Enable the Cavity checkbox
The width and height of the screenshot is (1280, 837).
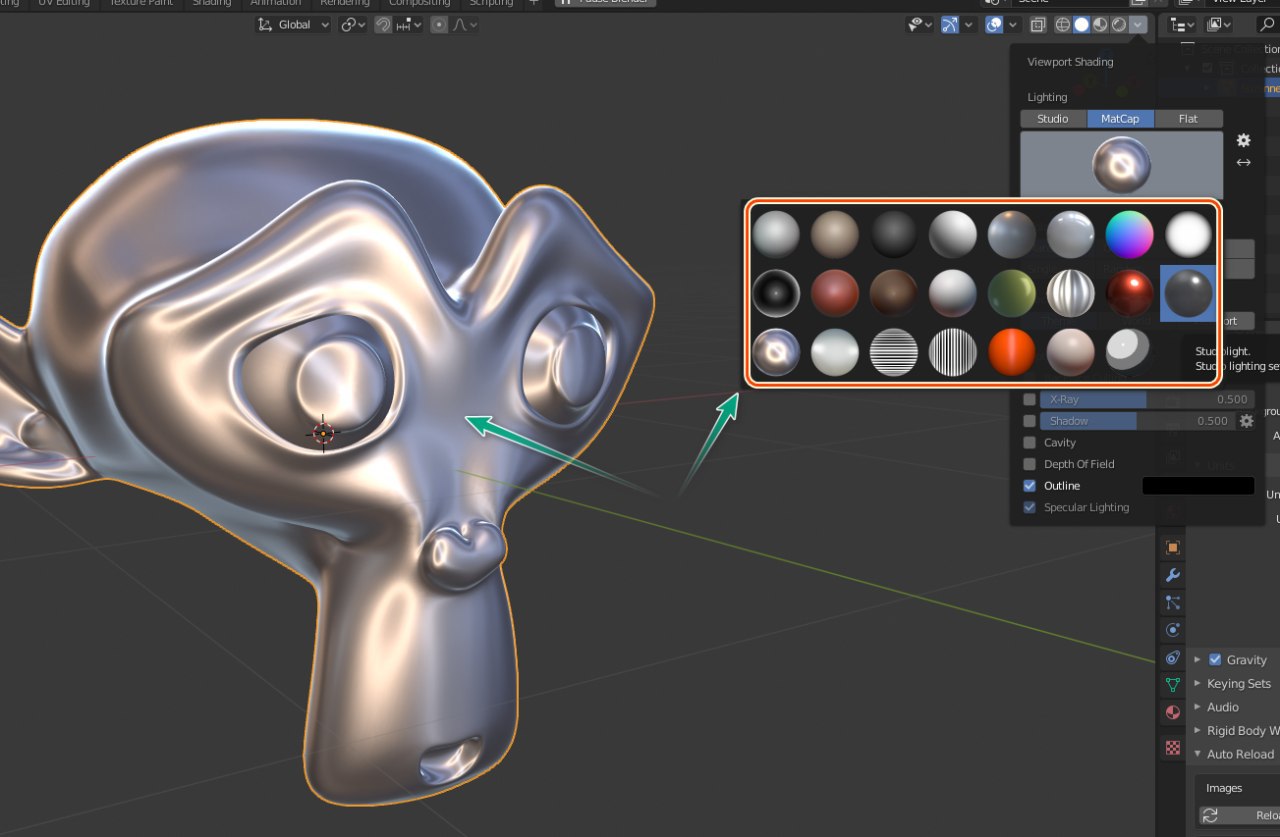click(1029, 442)
